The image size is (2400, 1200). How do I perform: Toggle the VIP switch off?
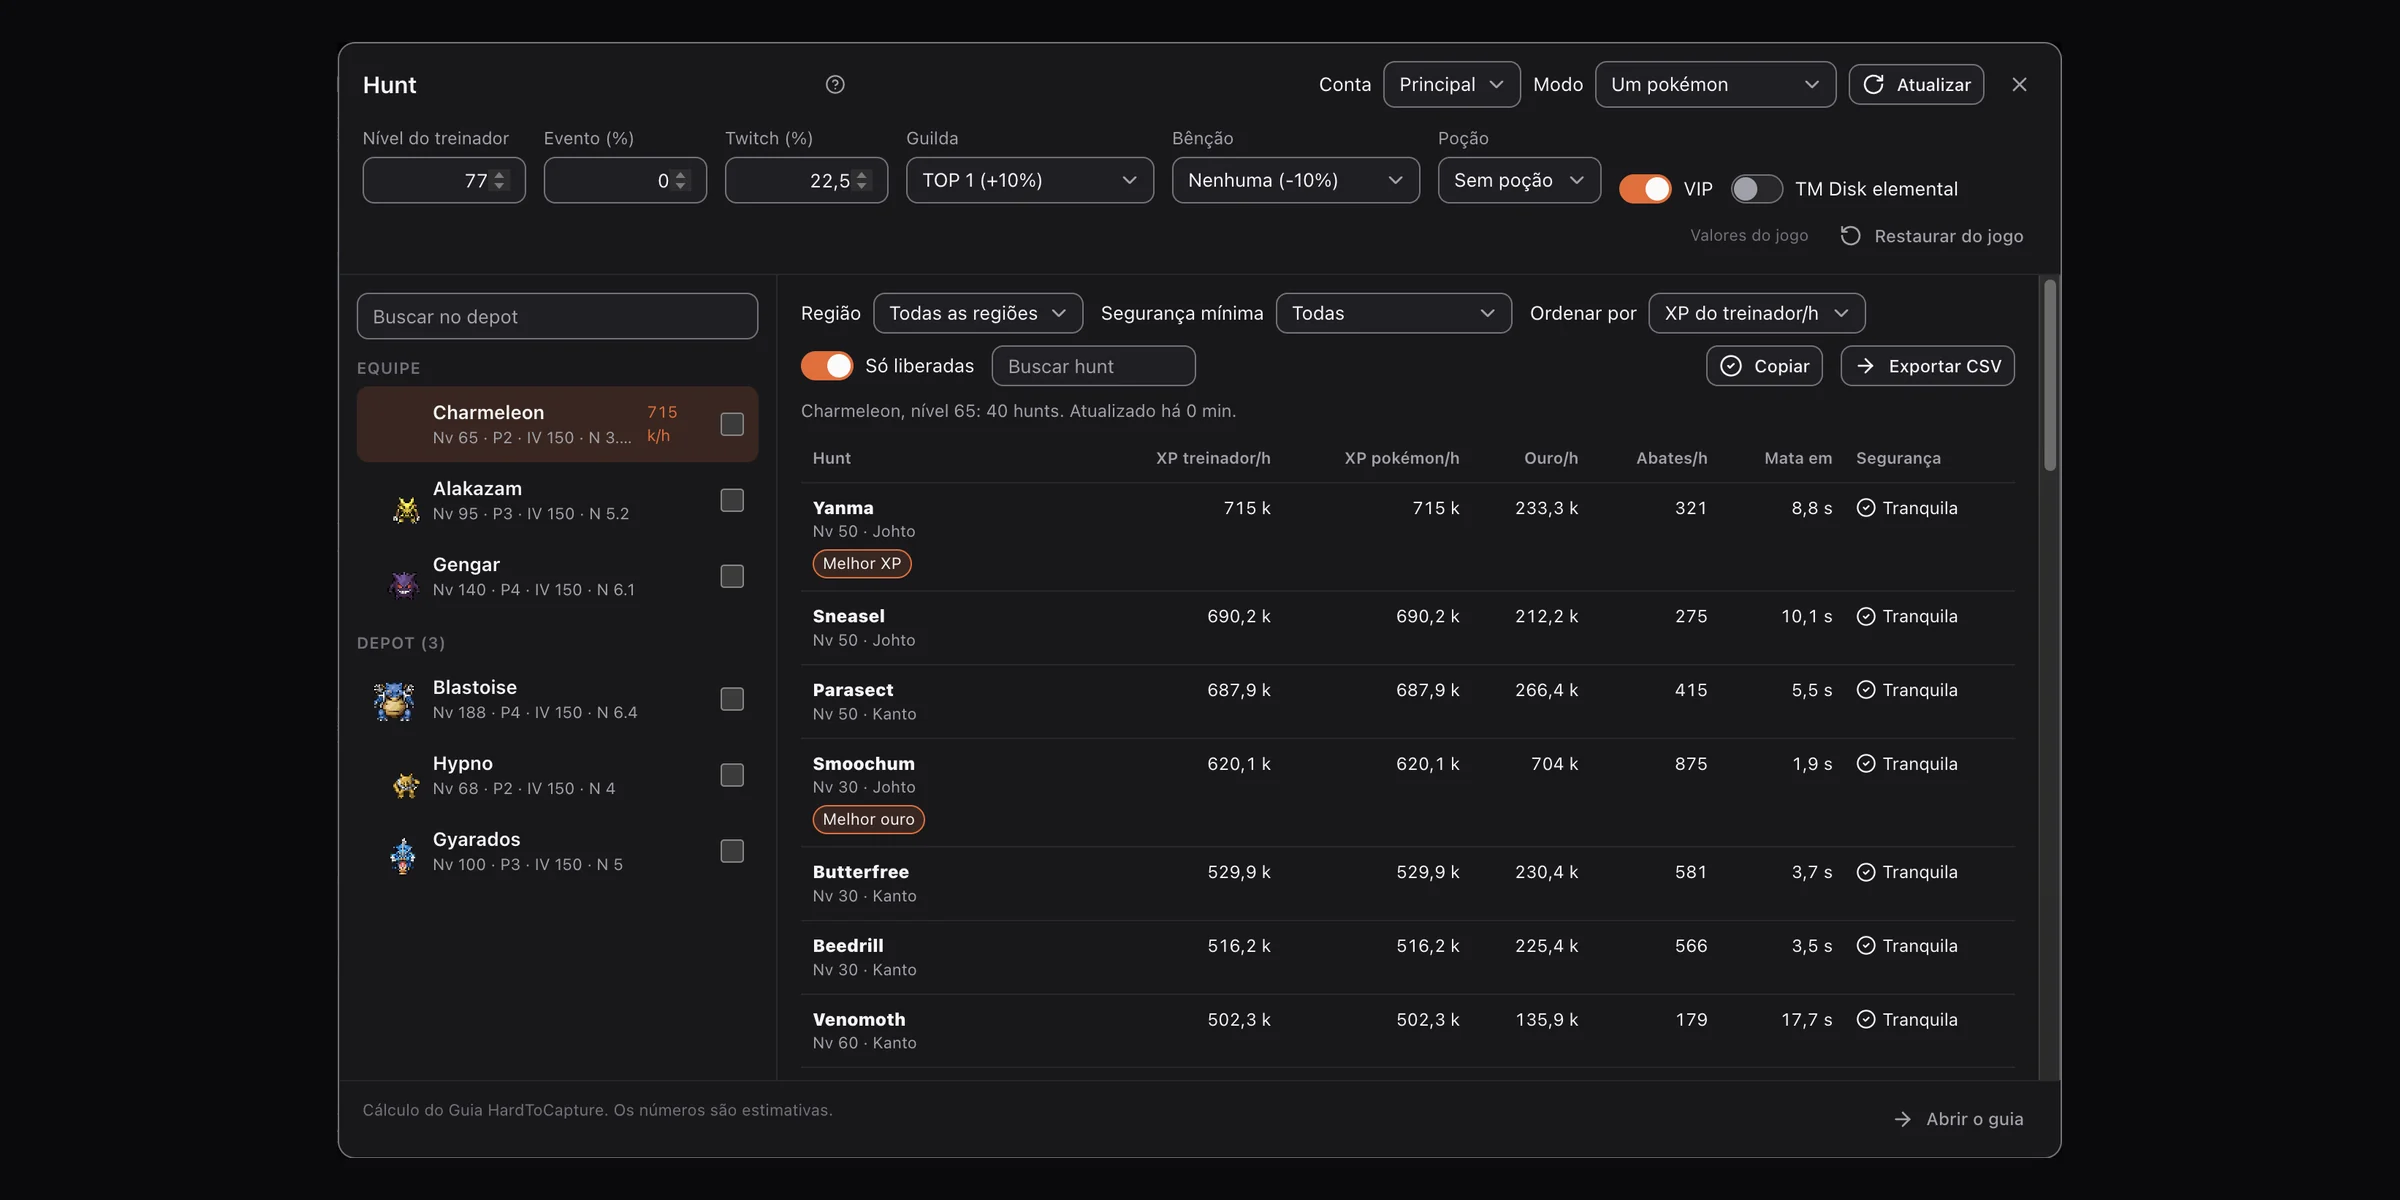pyautogui.click(x=1645, y=188)
